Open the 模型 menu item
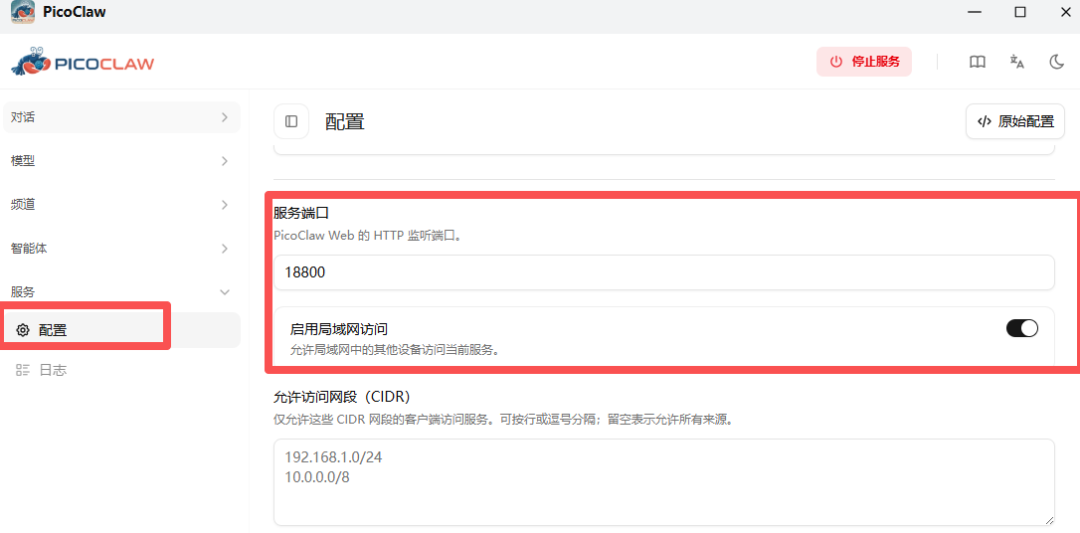Viewport: 1080px width, 533px height. coord(122,161)
